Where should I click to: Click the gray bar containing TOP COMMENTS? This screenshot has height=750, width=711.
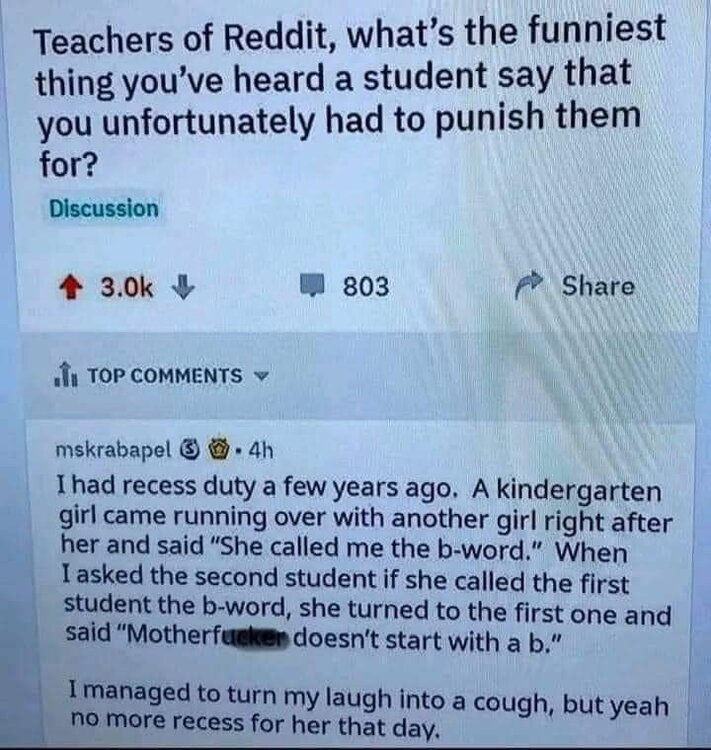tap(359, 376)
